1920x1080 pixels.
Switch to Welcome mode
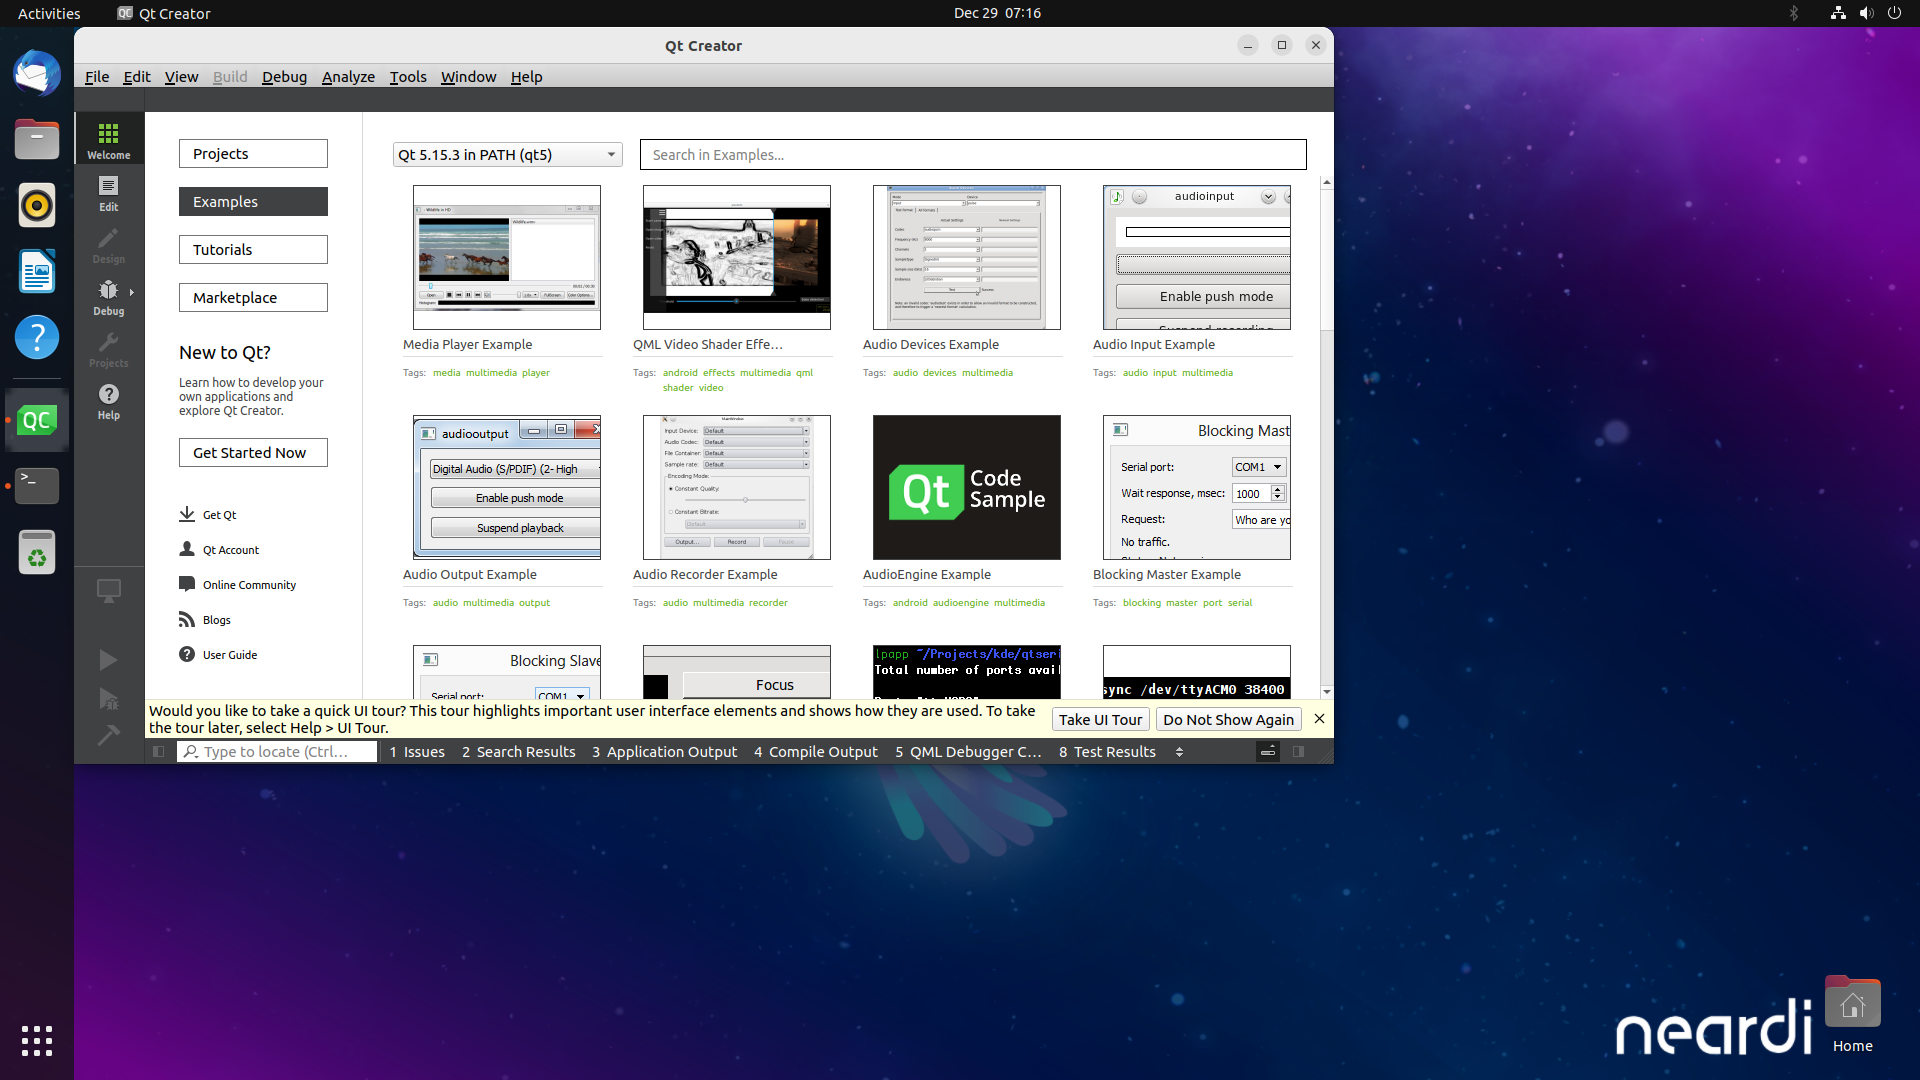click(x=108, y=139)
